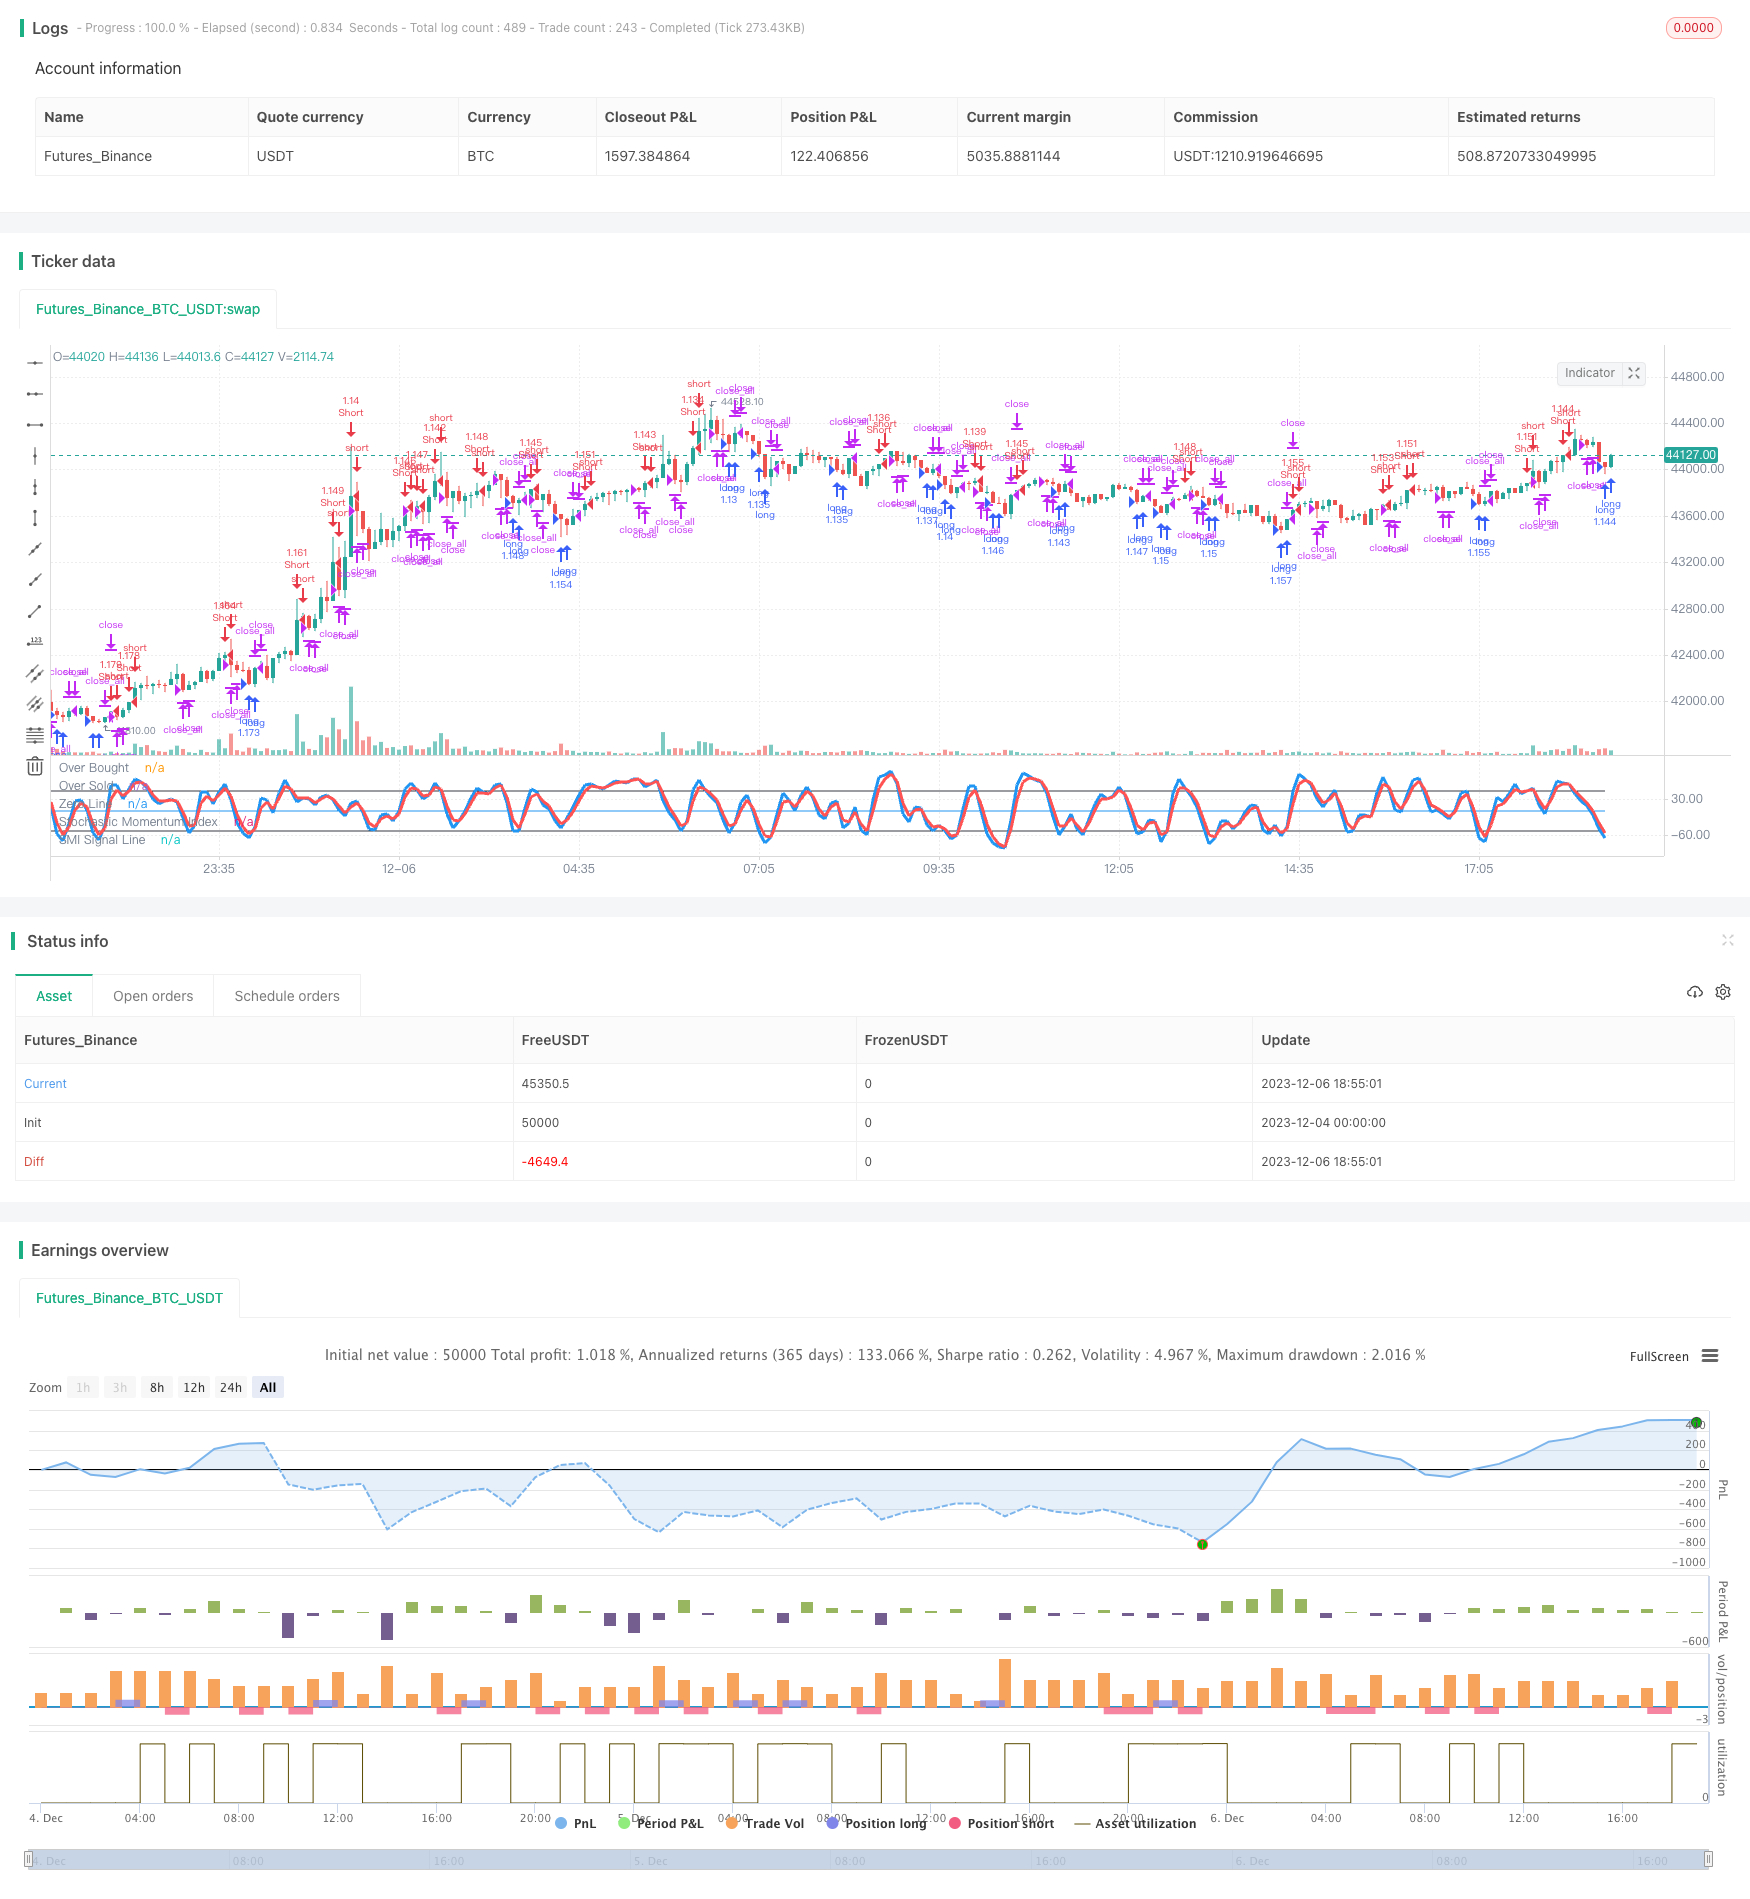Set earnings zoom to 24h

click(231, 1387)
